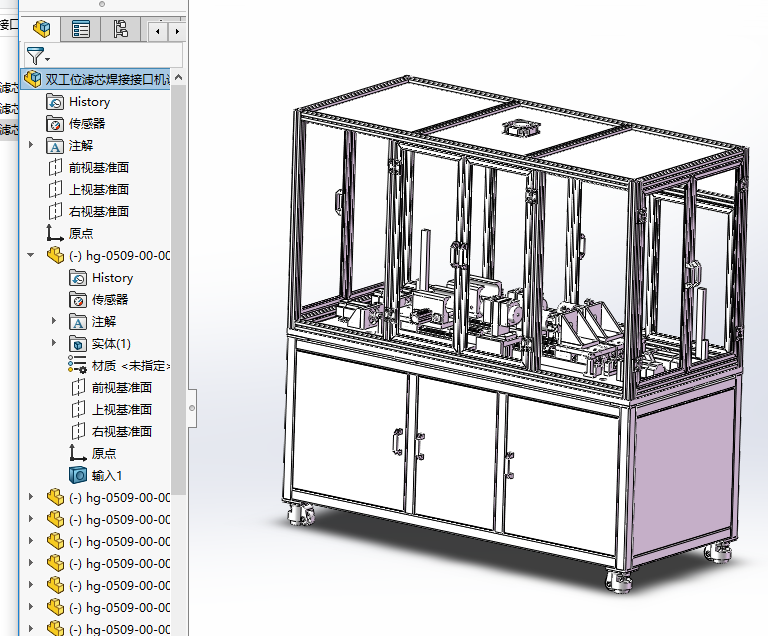Click the 输入1 label

pos(107,475)
